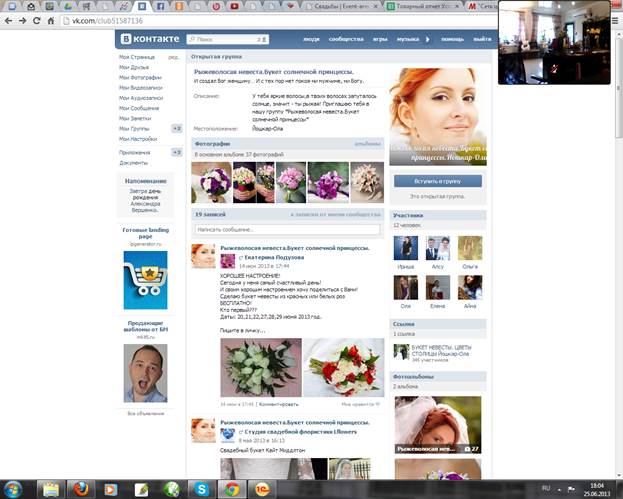
Task: Open Мои Аудиозаписи in sidebar
Action: click(141, 98)
